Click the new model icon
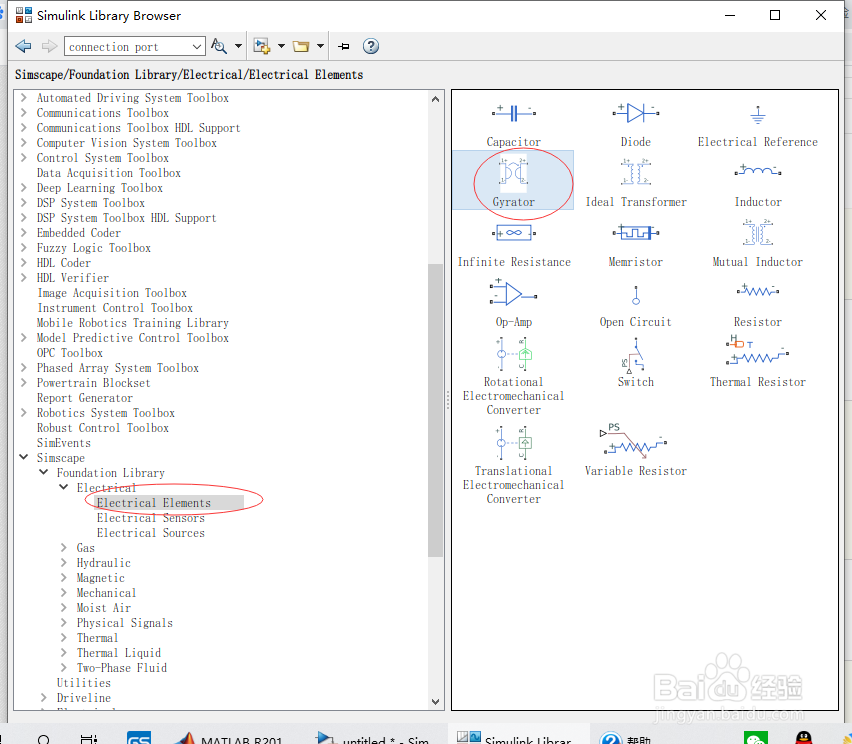852x744 pixels. [262, 46]
